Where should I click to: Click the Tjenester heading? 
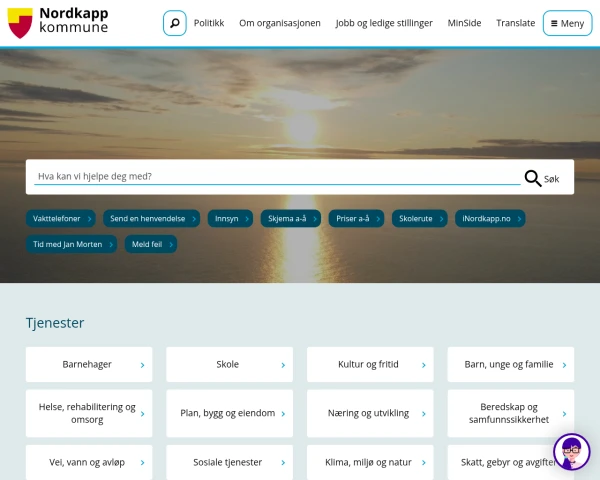coord(55,323)
